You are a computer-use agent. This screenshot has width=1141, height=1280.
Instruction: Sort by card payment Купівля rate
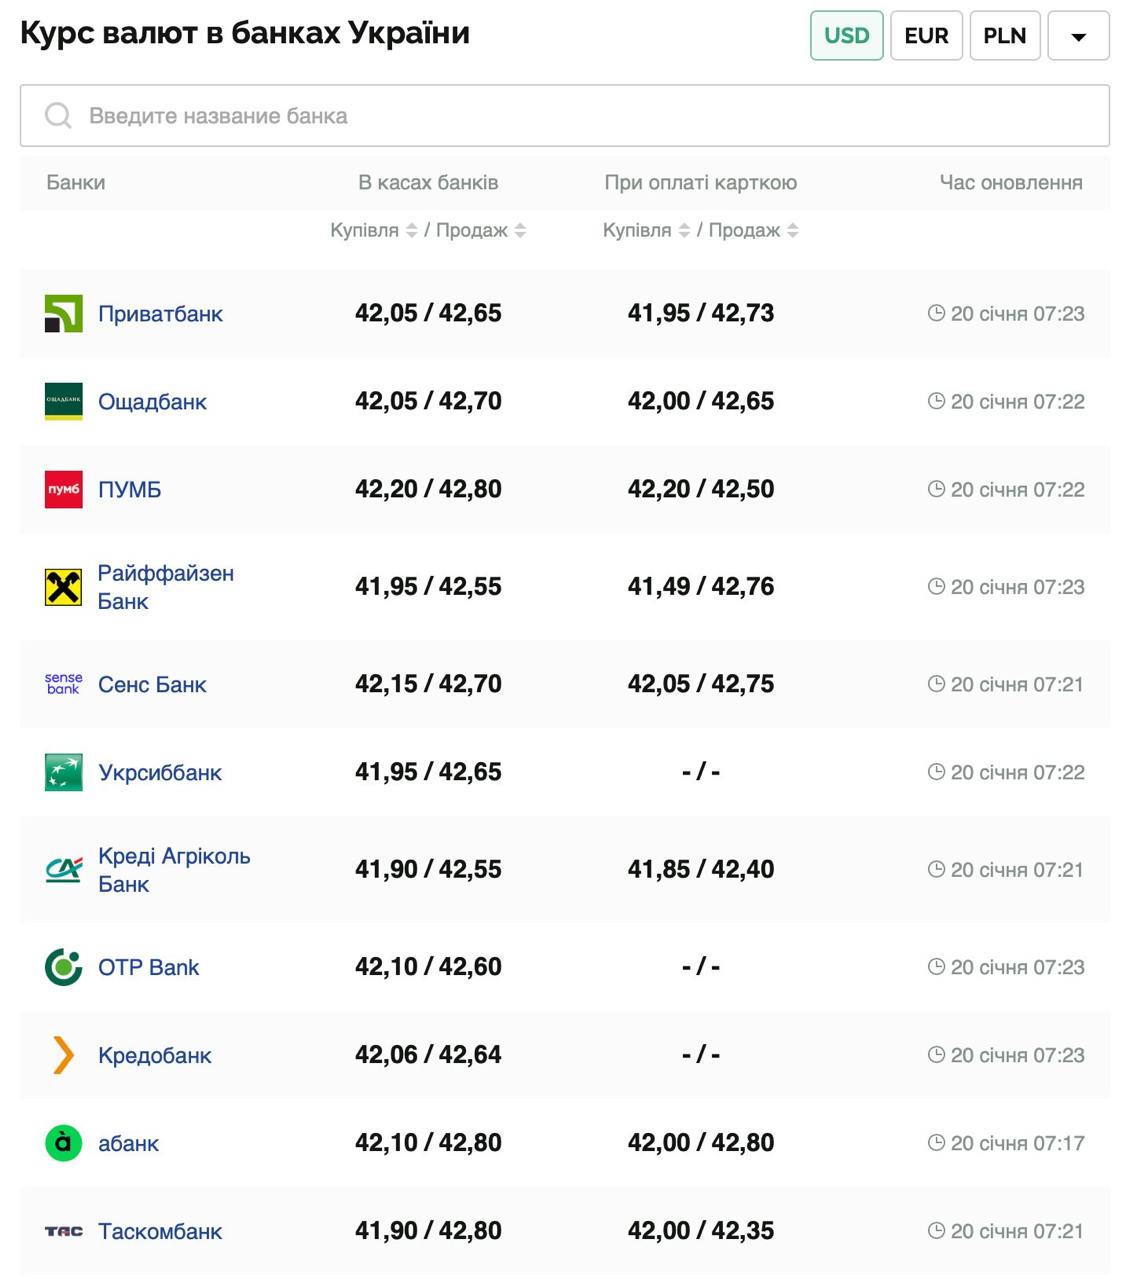(x=684, y=231)
